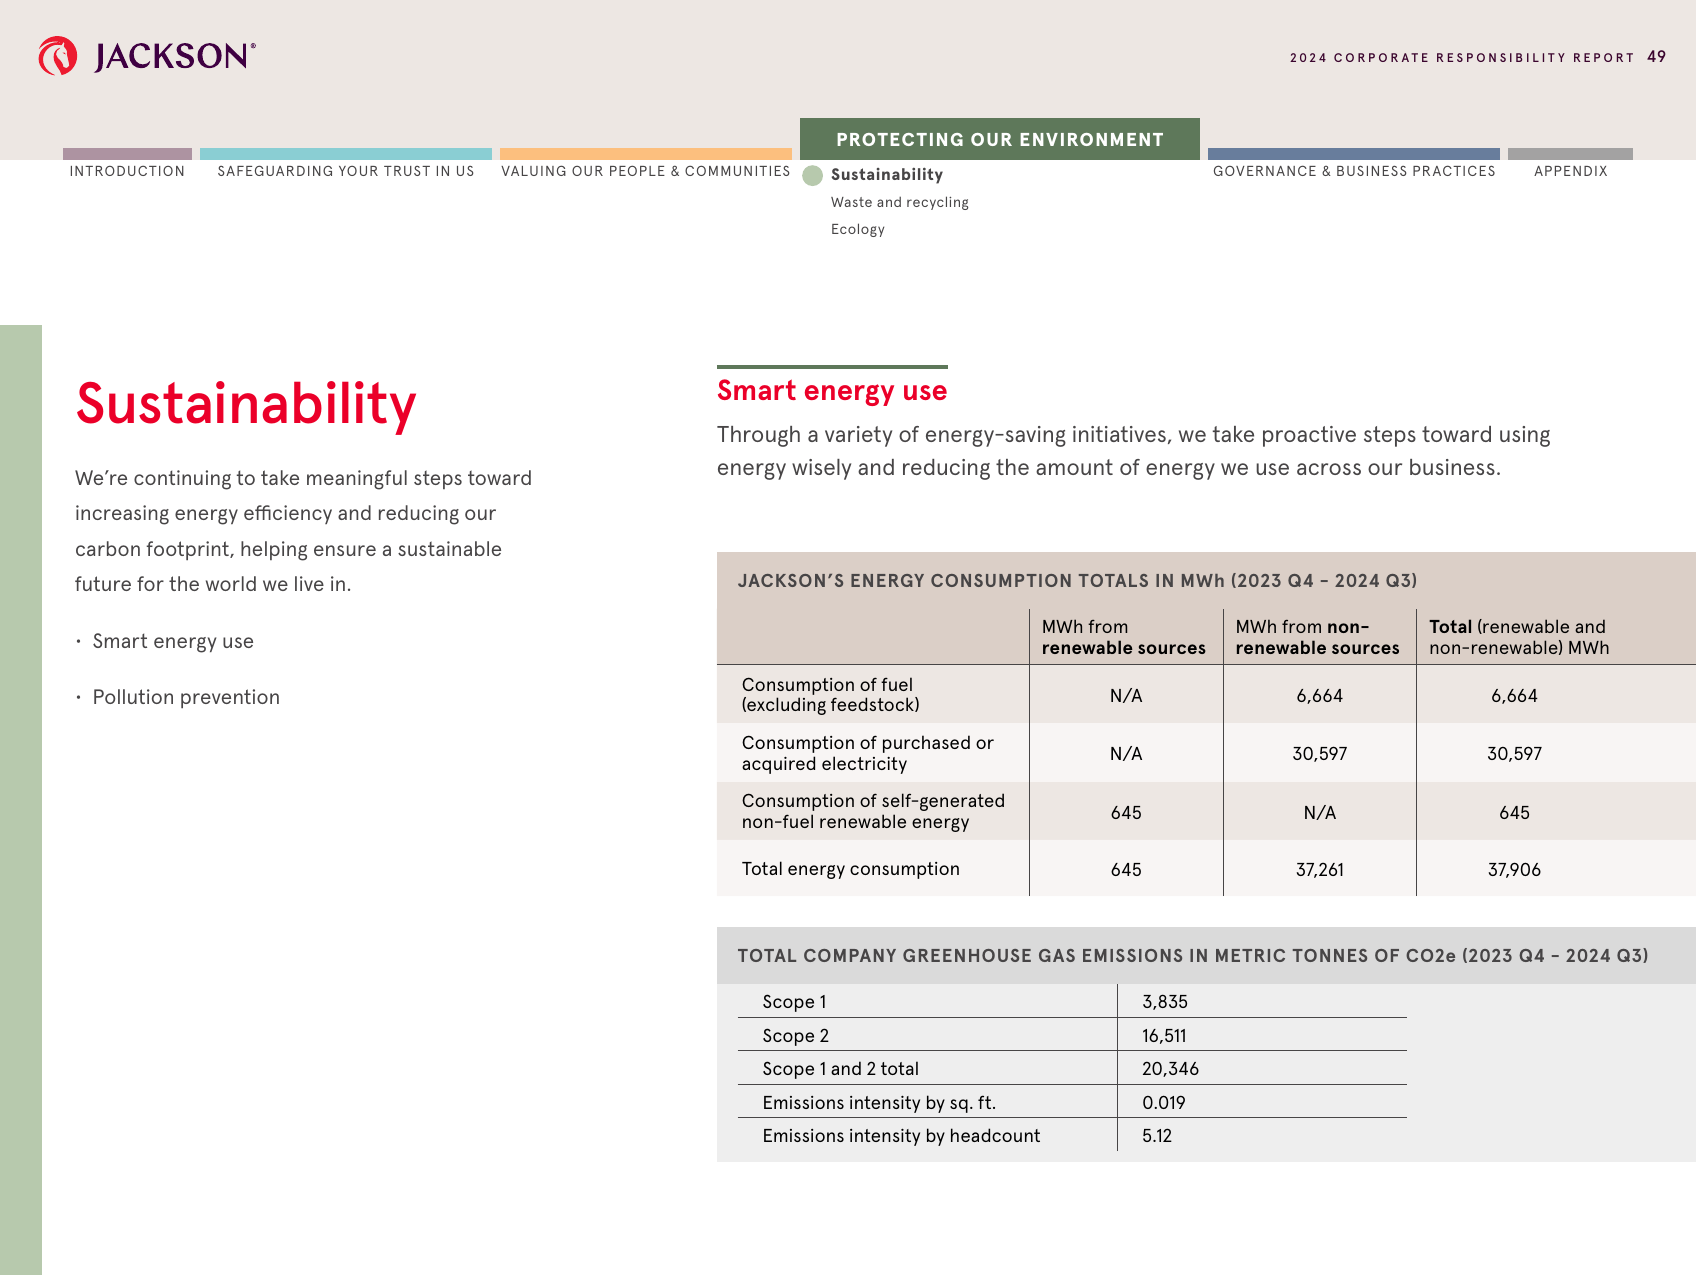1696x1275 pixels.
Task: Click Consumption of self-generated non-fuel renewable label
Action: click(x=873, y=811)
